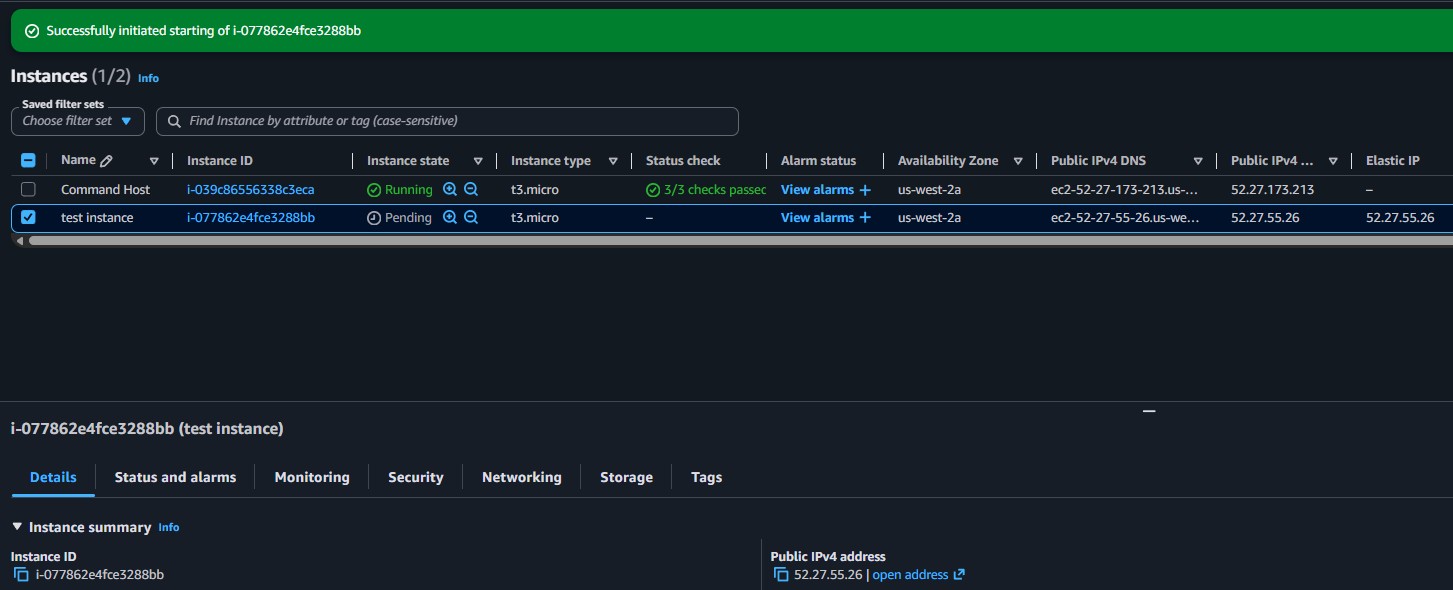Deselect the test instance row checkbox
The height and width of the screenshot is (590, 1453).
[x=28, y=217]
